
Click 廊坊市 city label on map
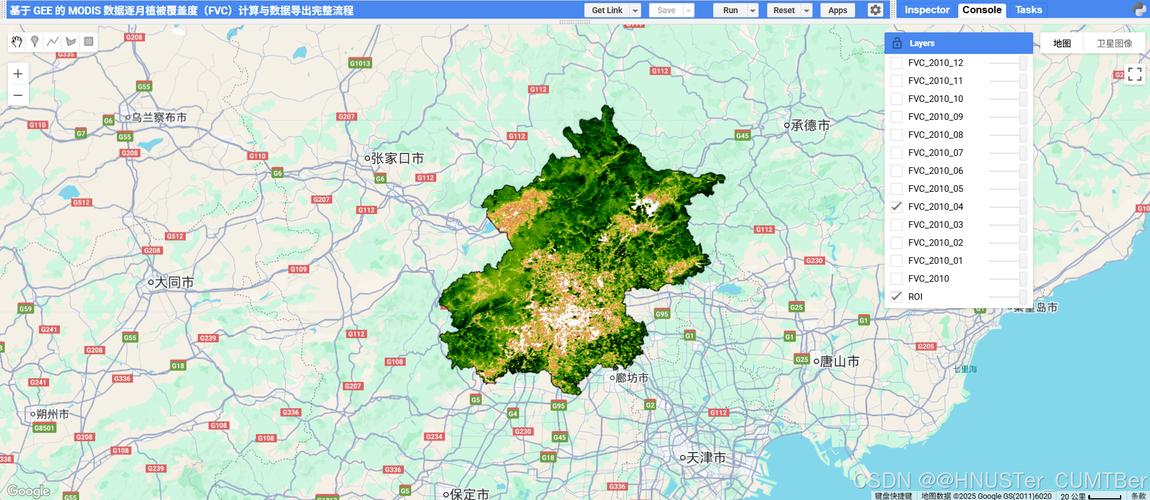coord(632,378)
